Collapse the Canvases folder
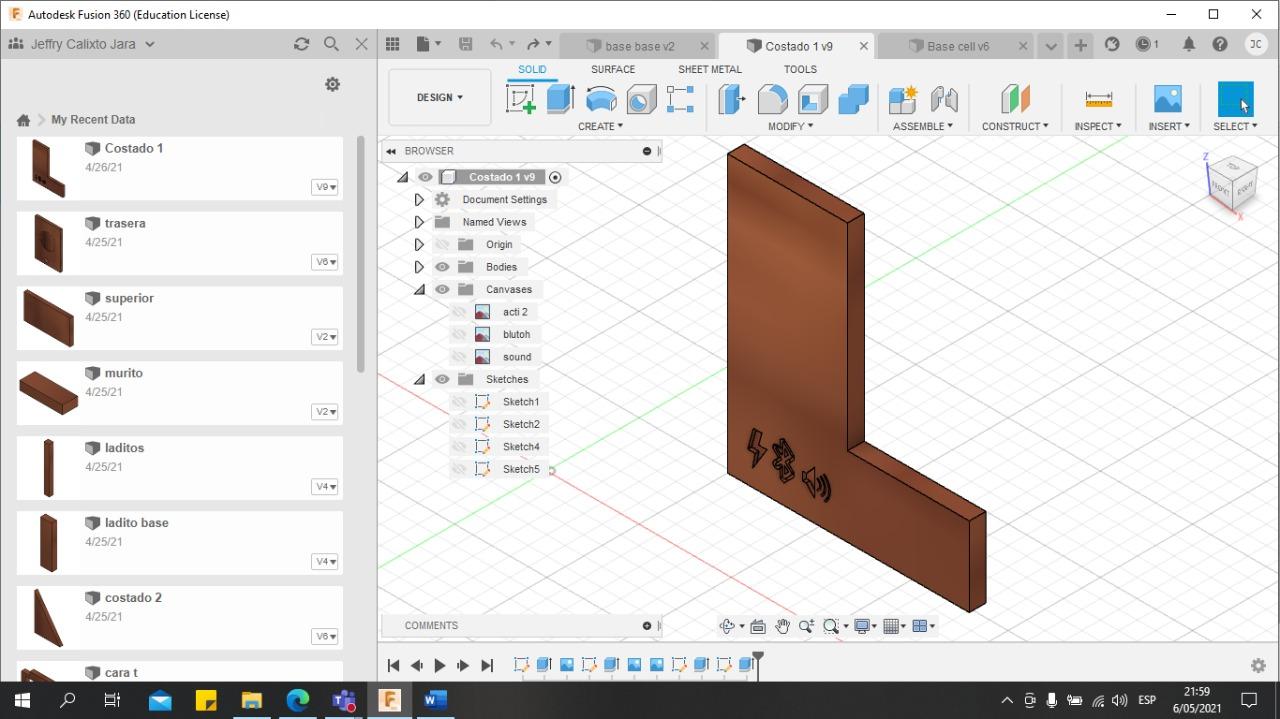 click(419, 290)
